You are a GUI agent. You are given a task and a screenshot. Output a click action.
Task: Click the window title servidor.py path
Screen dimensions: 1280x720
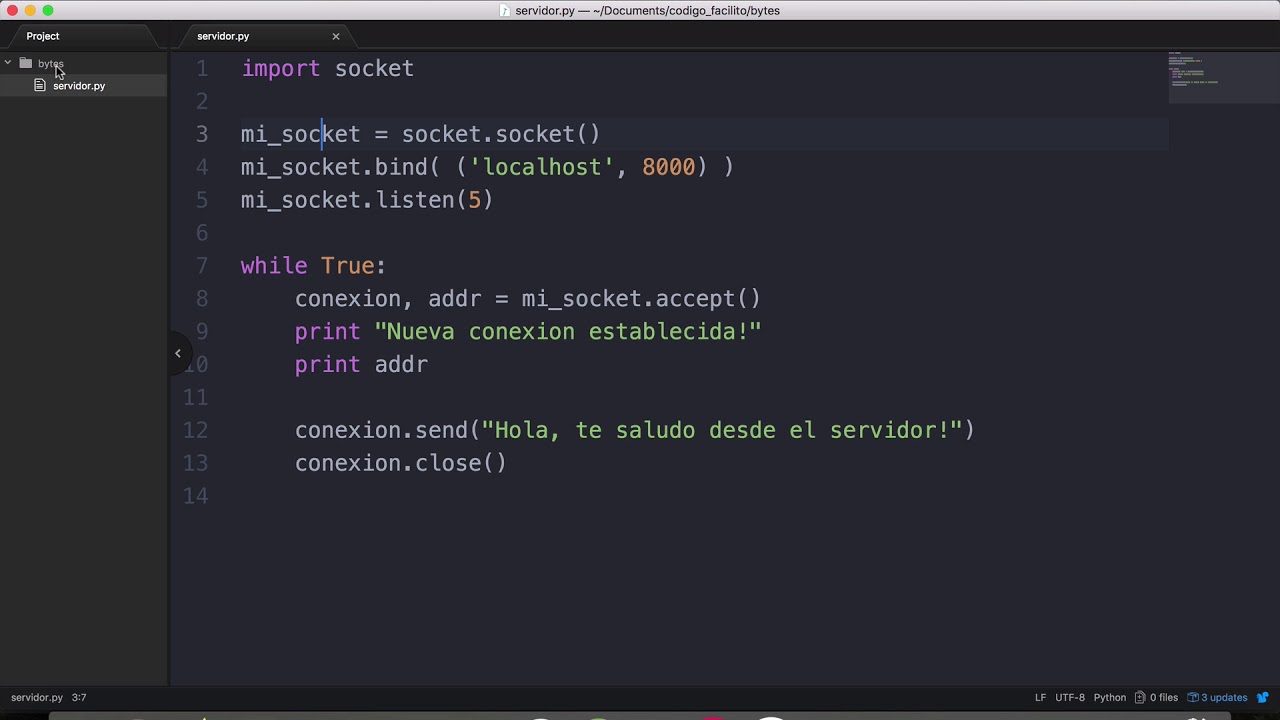click(x=648, y=11)
